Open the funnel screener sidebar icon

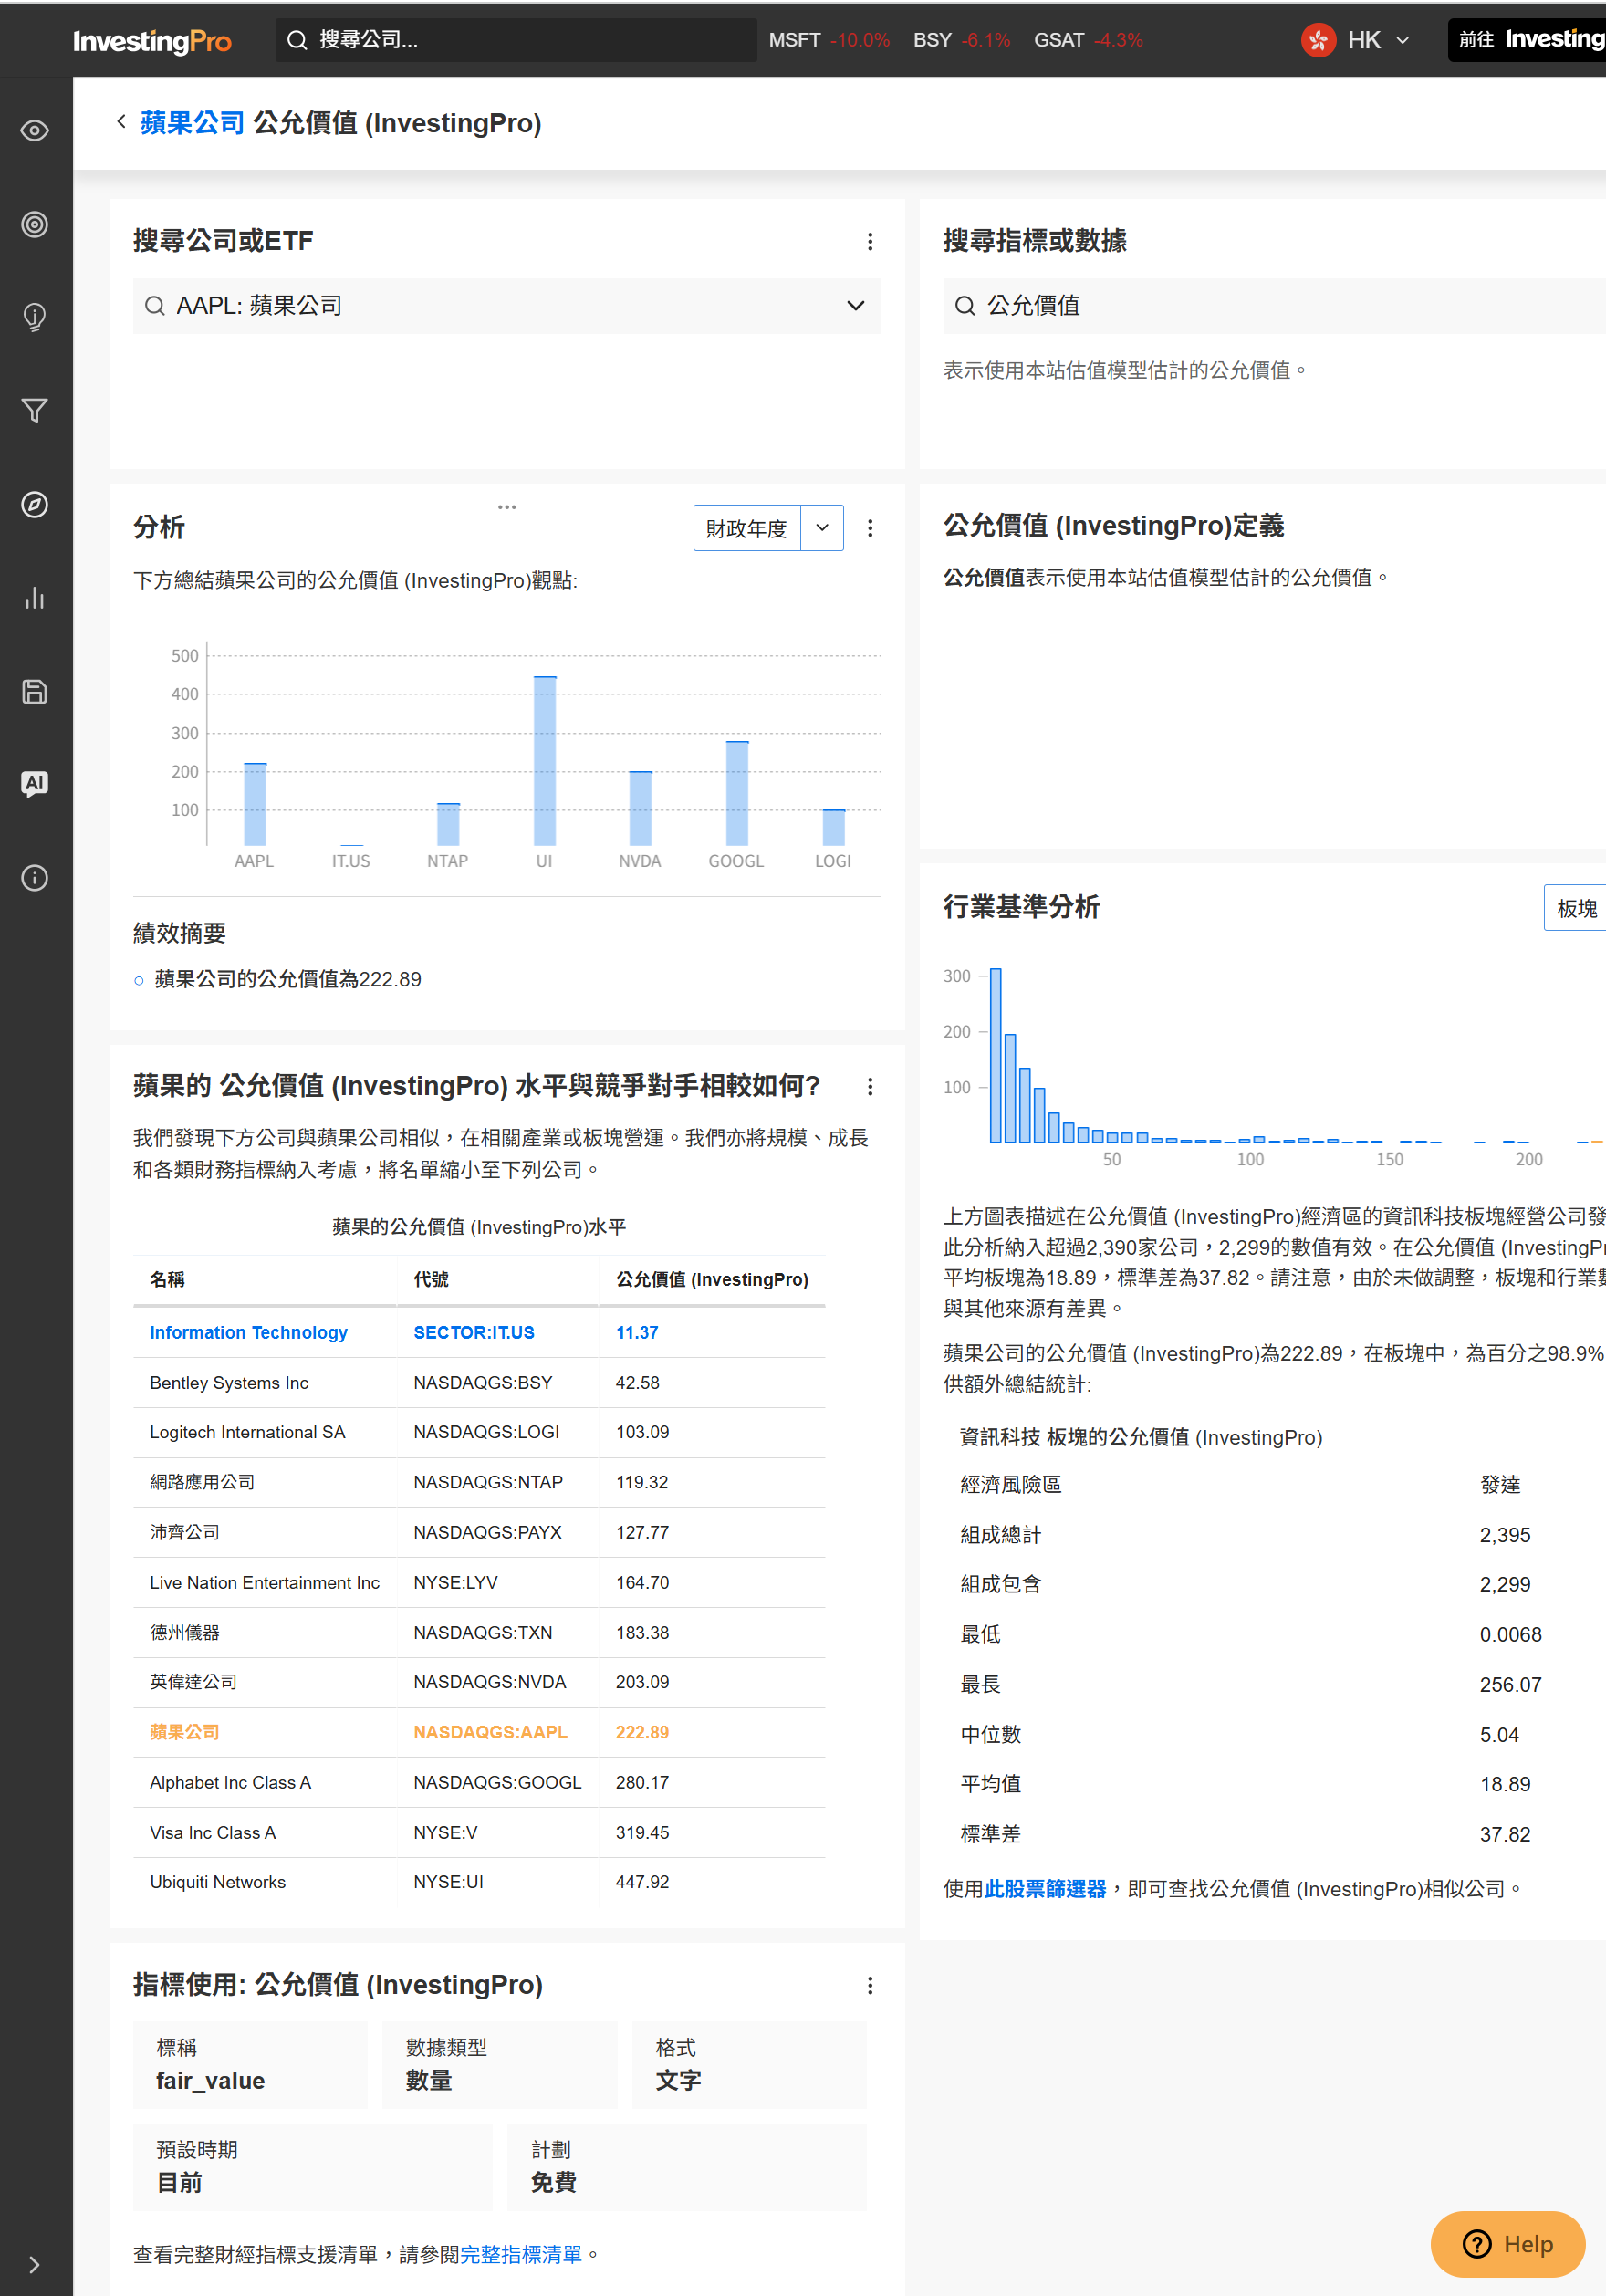click(35, 411)
